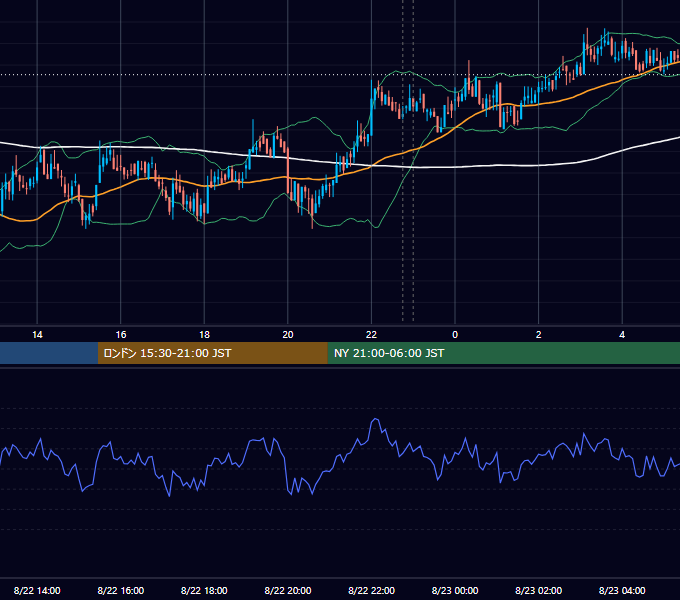
Task: Click the oscillator peak near 22:00
Action: [x=376, y=419]
